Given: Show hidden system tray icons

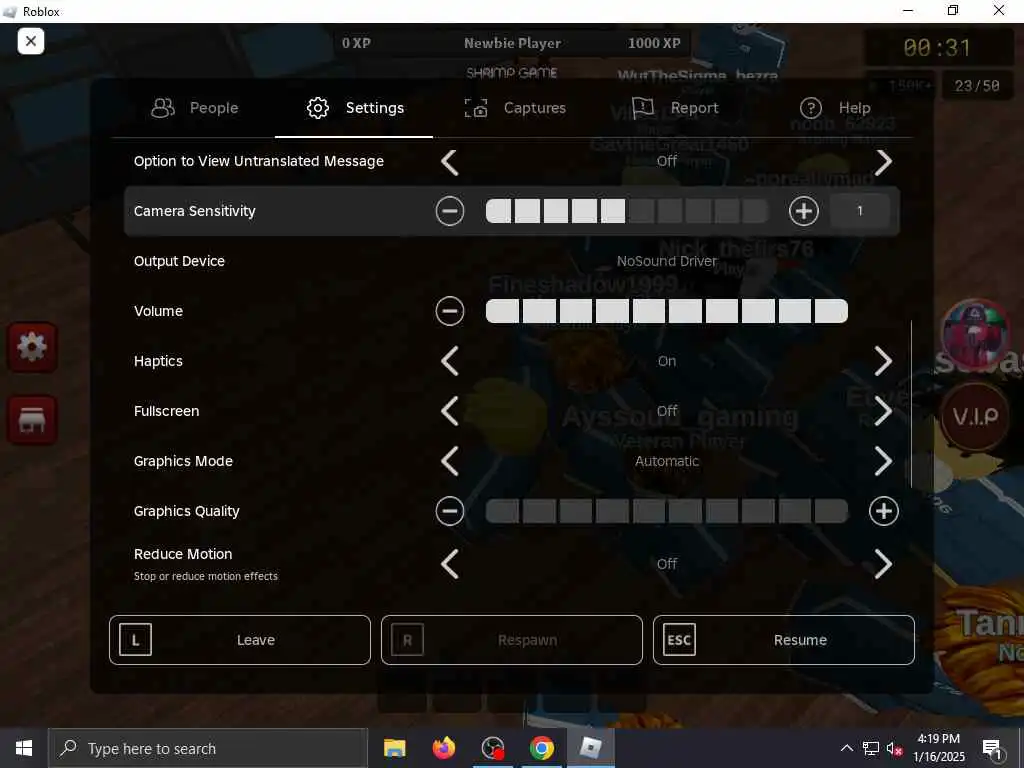Looking at the screenshot, I should (846, 748).
